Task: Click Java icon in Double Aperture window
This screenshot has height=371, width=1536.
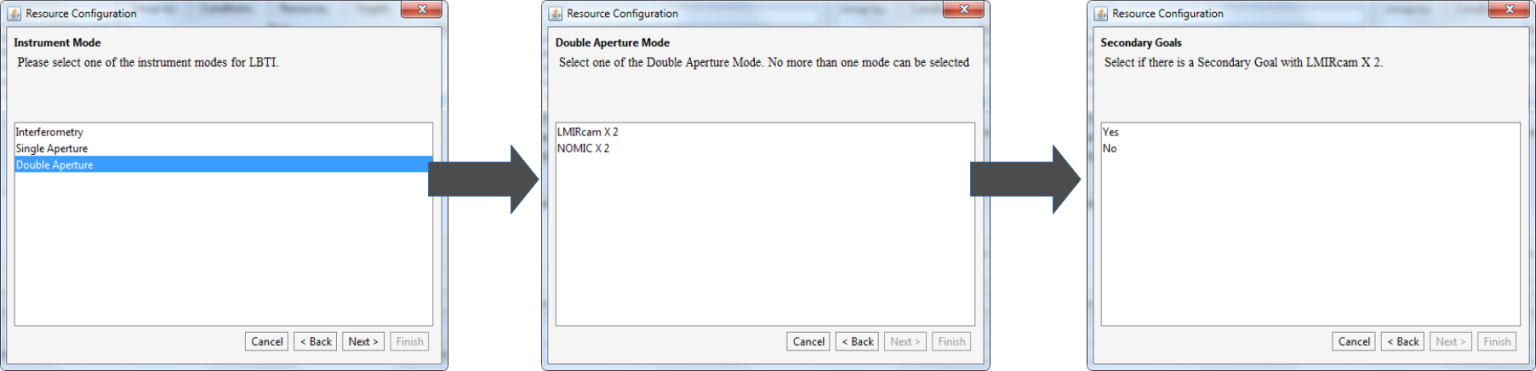Action: click(555, 14)
